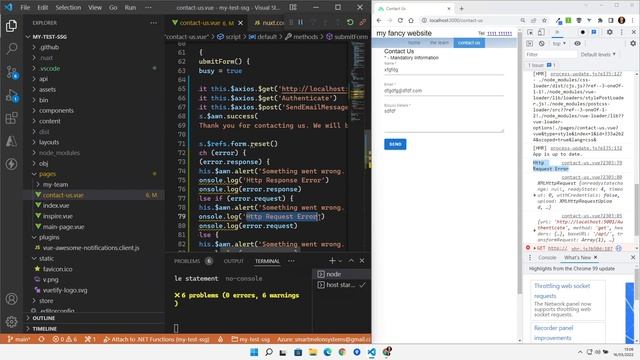This screenshot has width=640, height=360.
Task: Open Default levels dropdown in console
Action: pyautogui.click(x=598, y=54)
